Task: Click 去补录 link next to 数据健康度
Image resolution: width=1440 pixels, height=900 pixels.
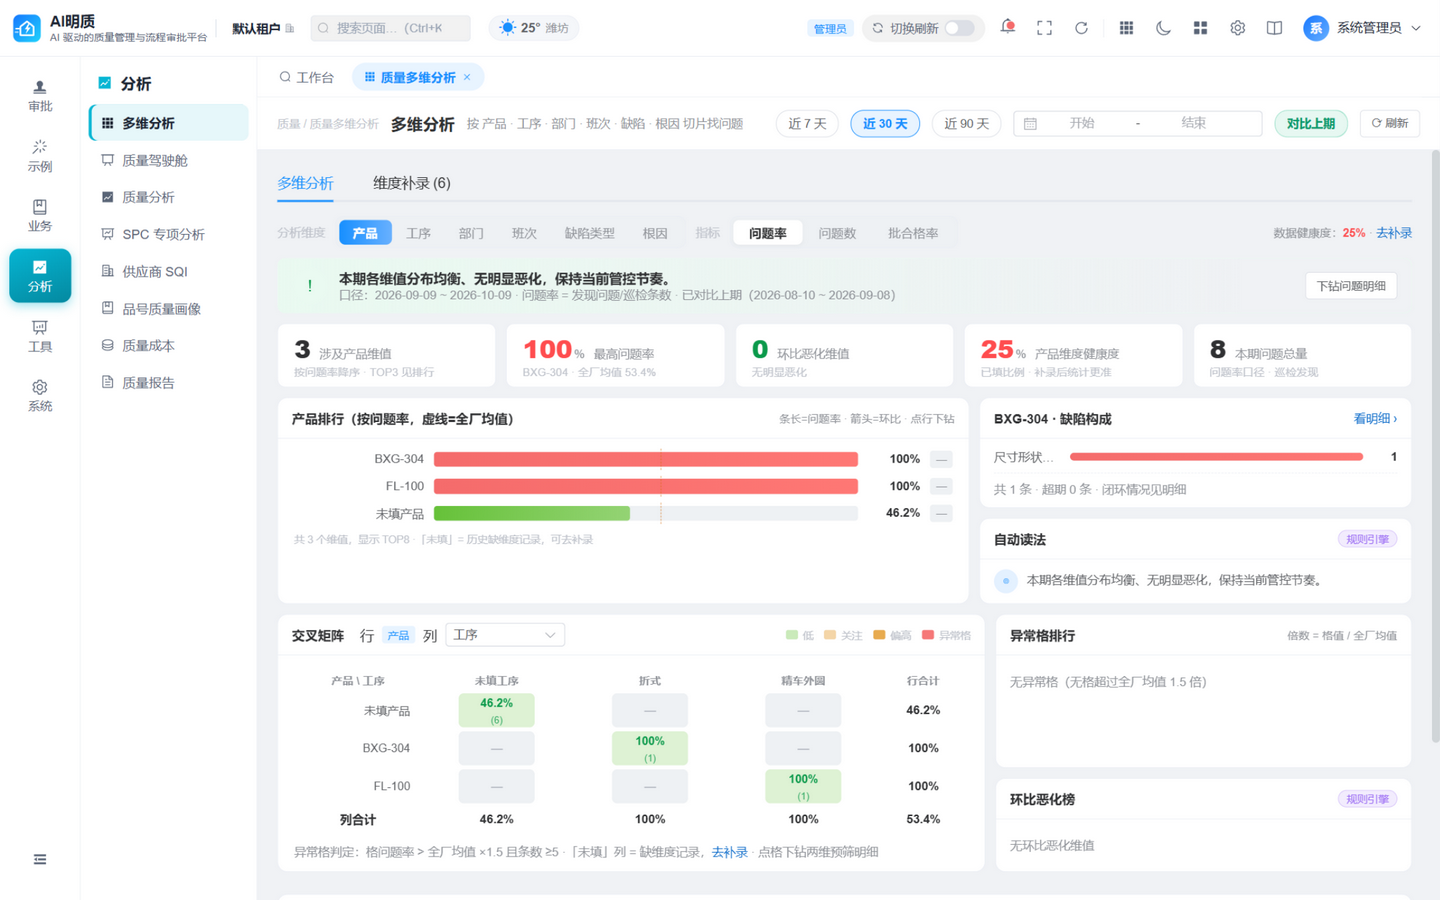Action: [1394, 233]
